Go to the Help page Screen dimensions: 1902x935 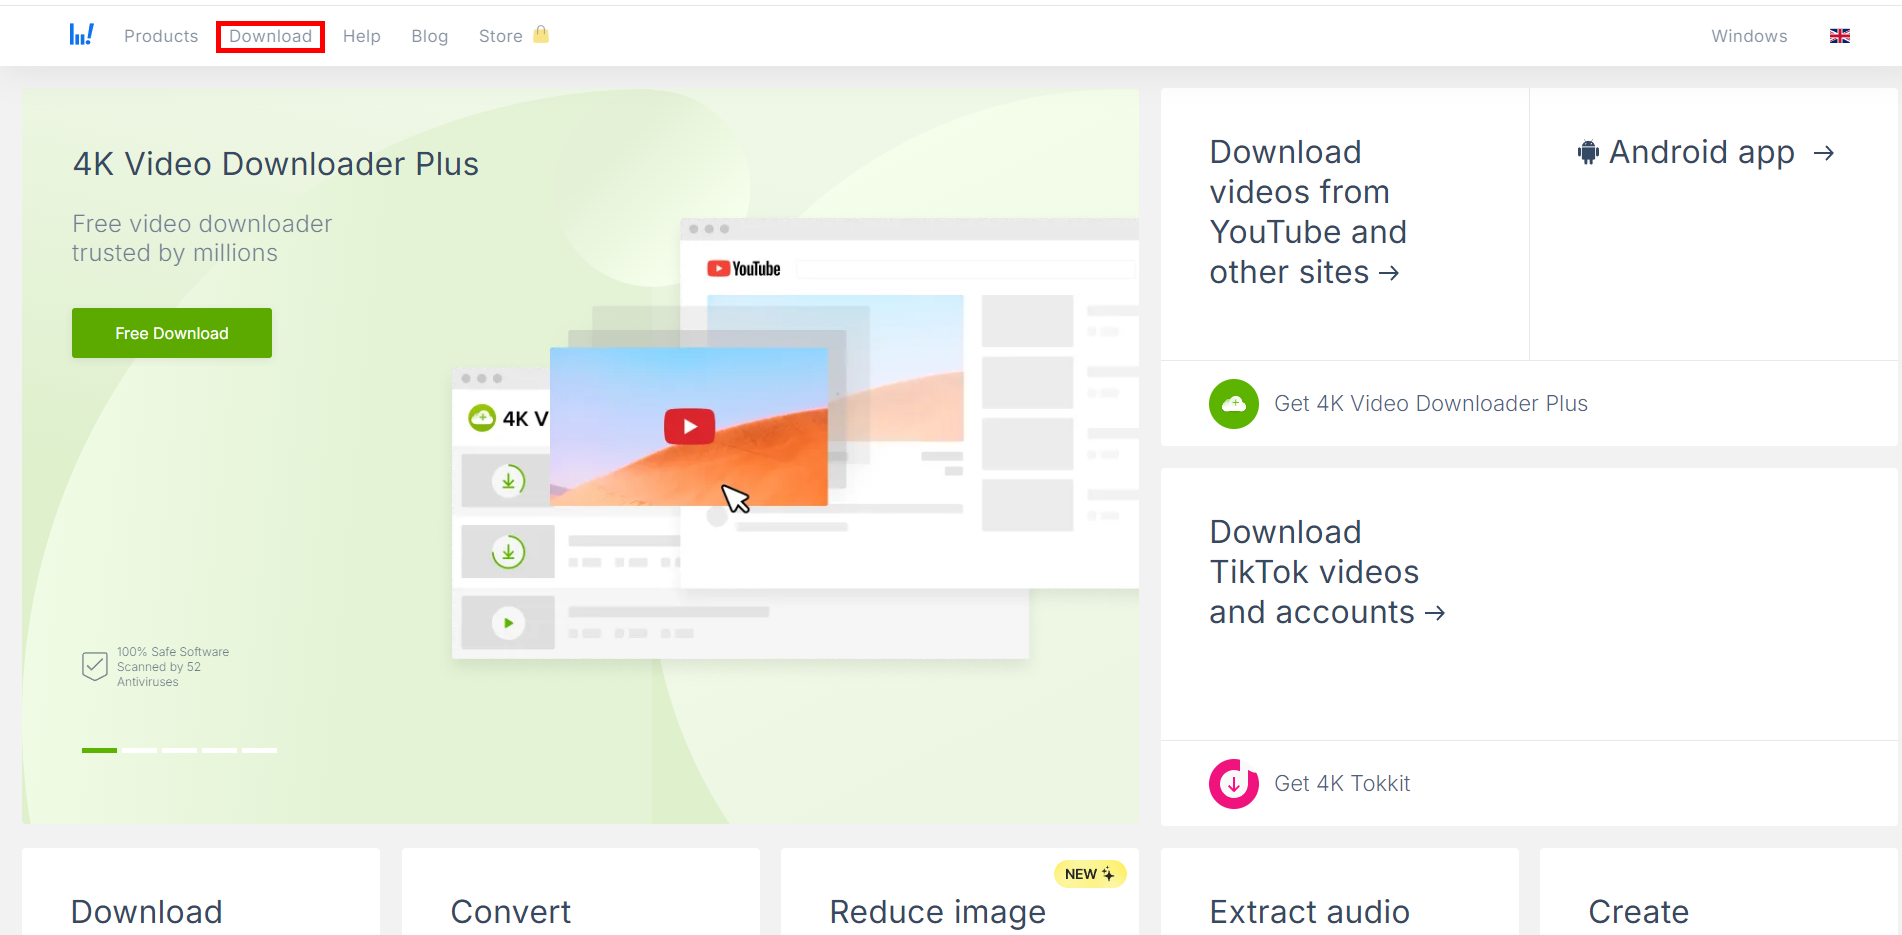362,36
